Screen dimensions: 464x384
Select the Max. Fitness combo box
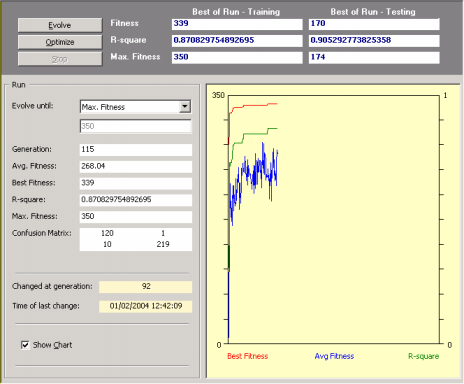pos(136,107)
